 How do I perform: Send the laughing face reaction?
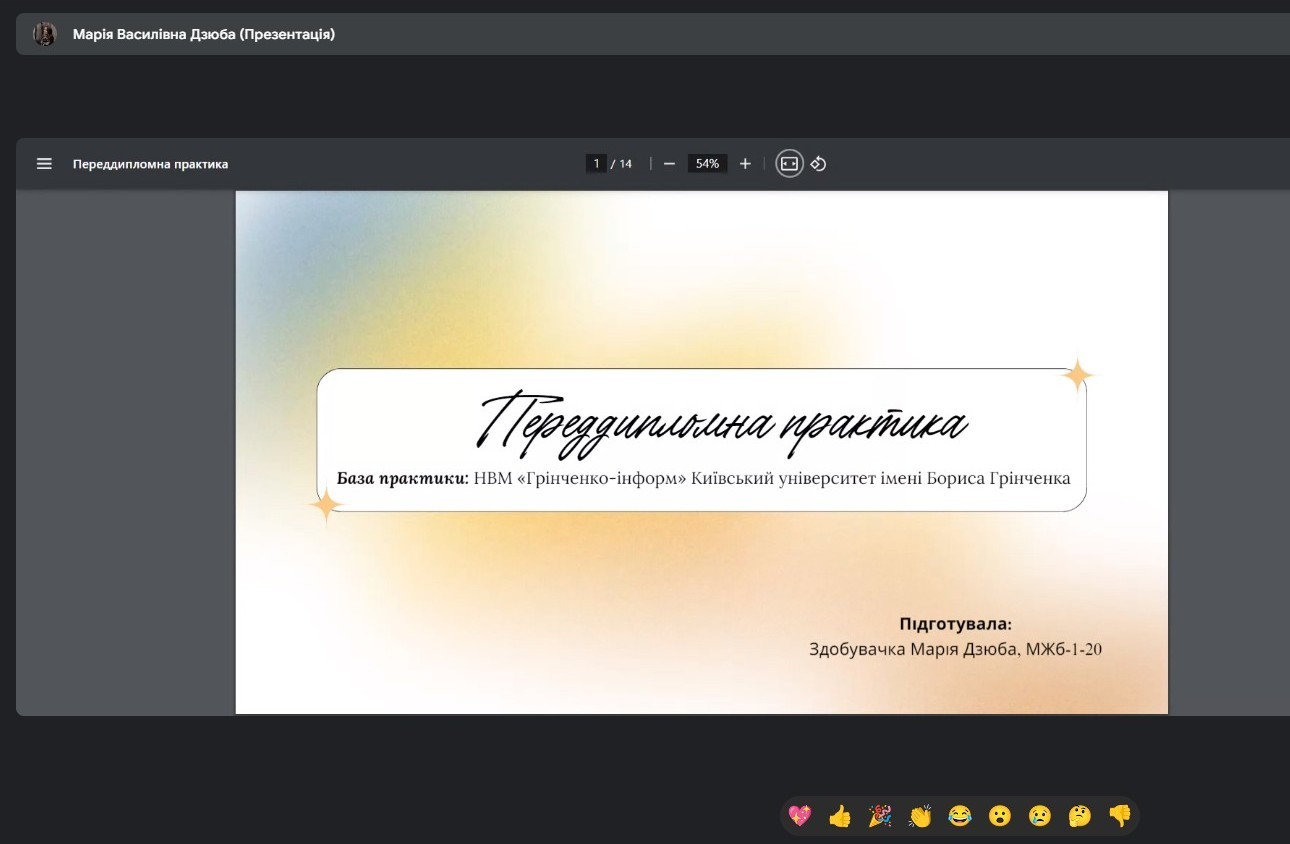point(960,816)
